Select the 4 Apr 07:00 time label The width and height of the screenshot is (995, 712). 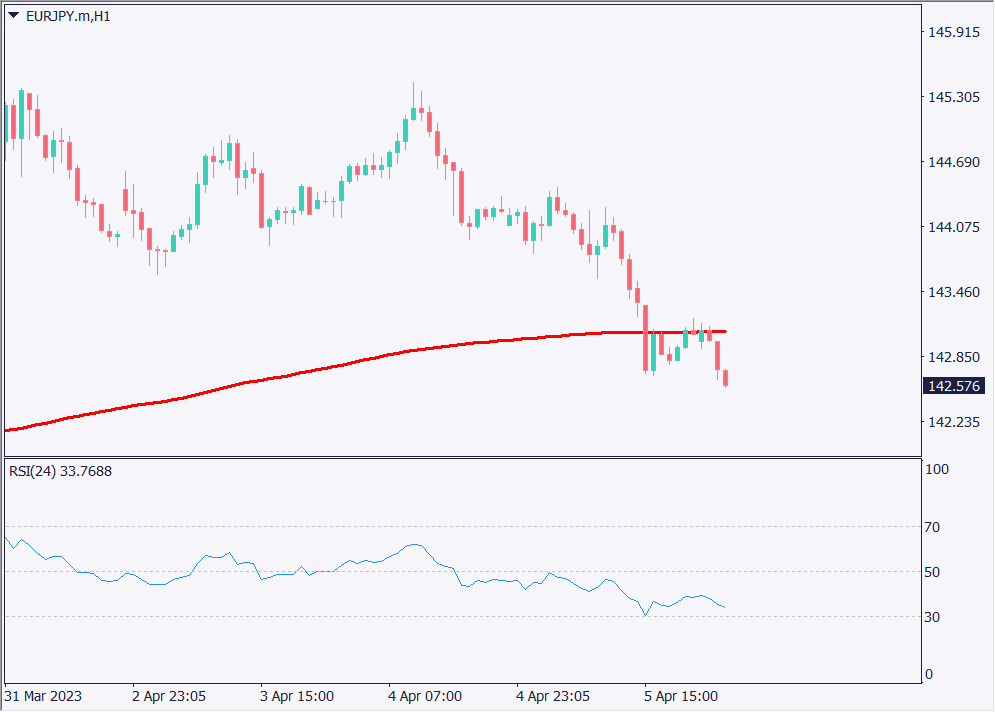click(x=425, y=695)
